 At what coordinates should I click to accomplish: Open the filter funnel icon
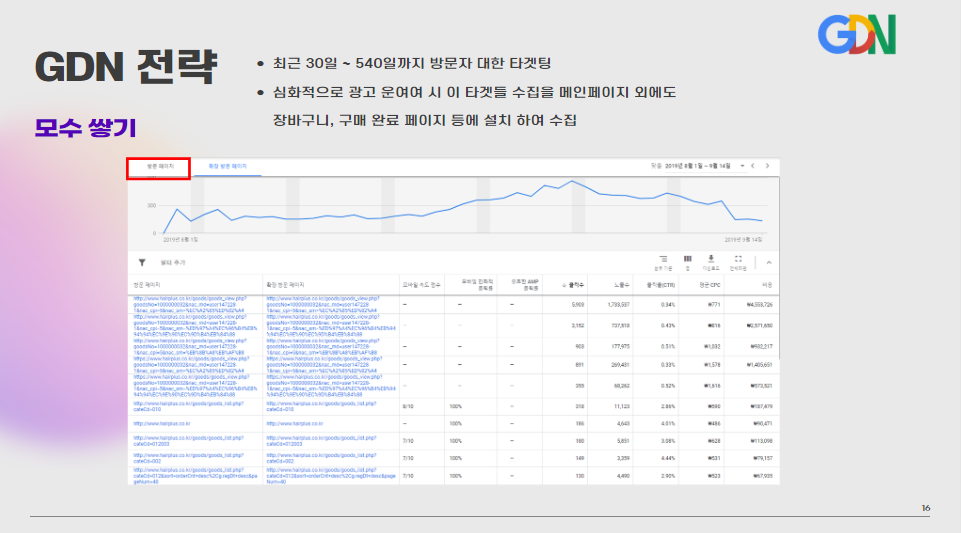(x=142, y=262)
